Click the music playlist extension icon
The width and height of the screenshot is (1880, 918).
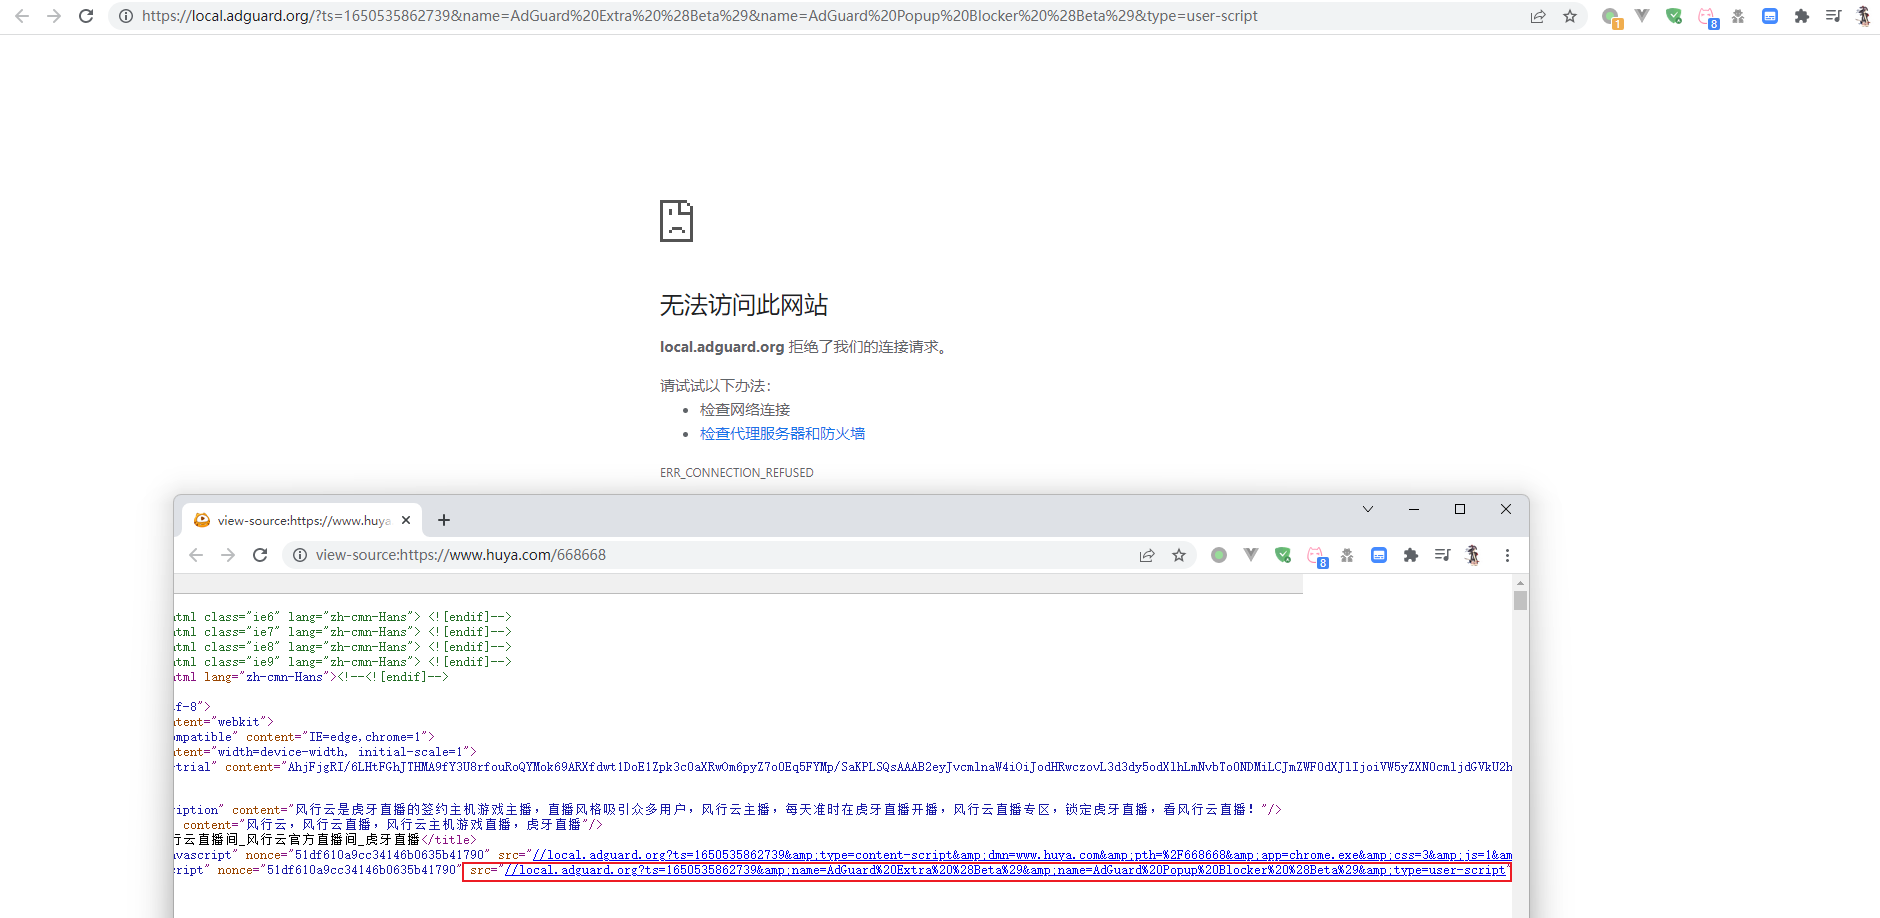[1834, 17]
